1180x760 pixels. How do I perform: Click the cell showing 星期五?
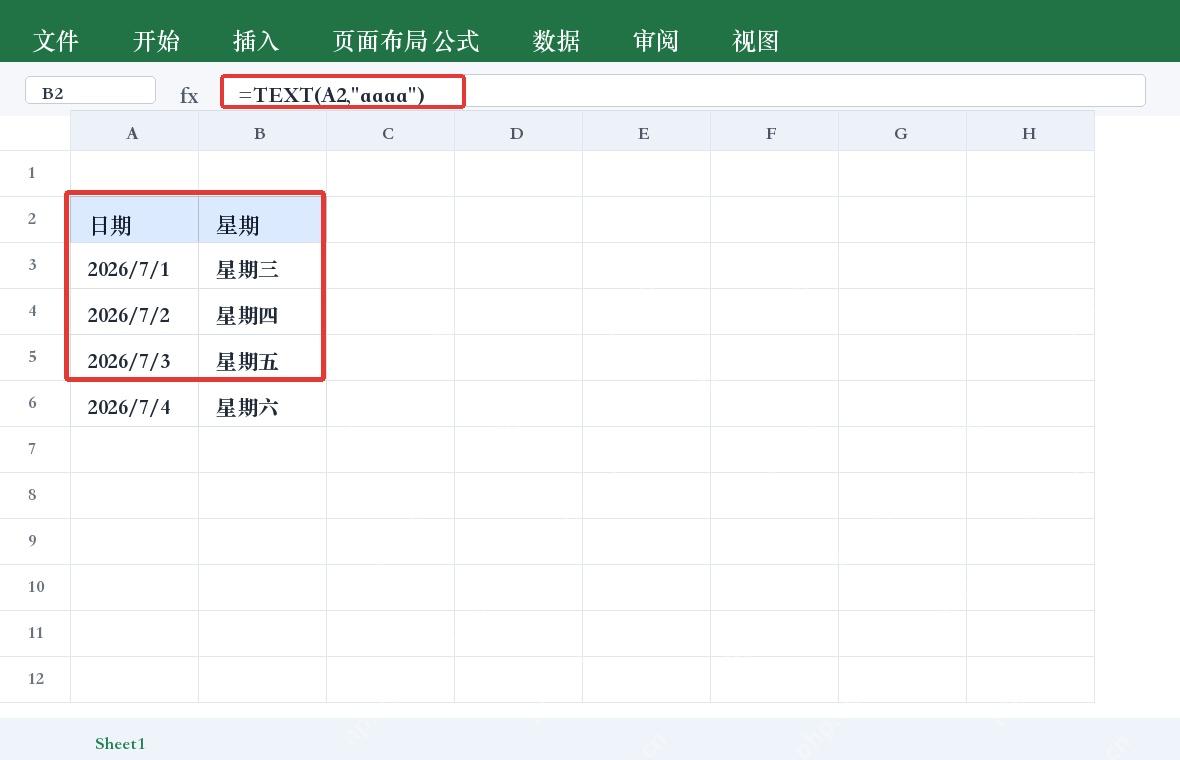tap(262, 357)
